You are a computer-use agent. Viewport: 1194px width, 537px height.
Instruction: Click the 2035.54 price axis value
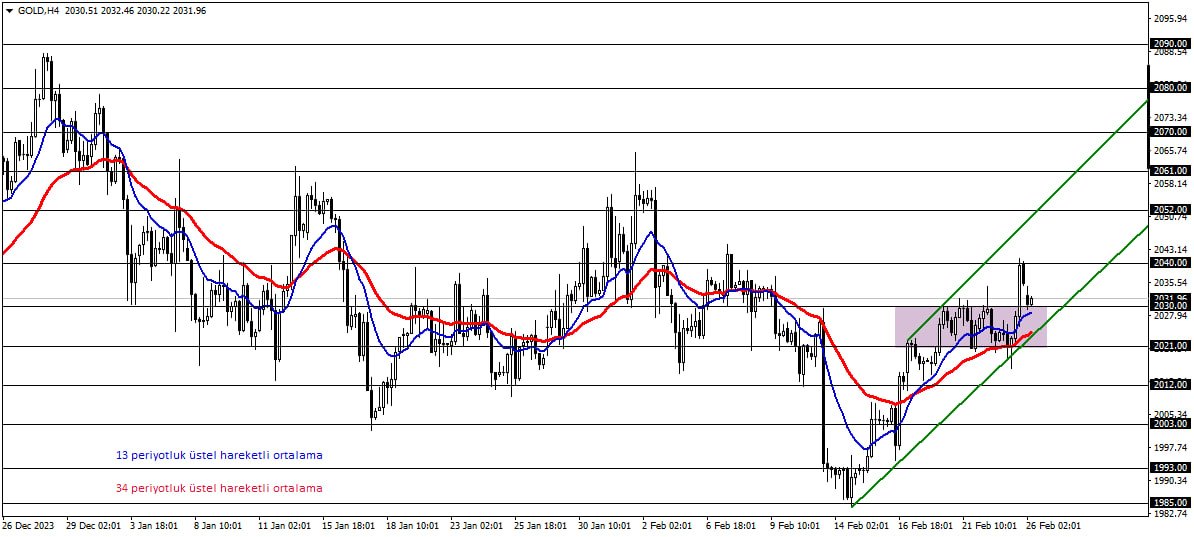coord(1171,283)
